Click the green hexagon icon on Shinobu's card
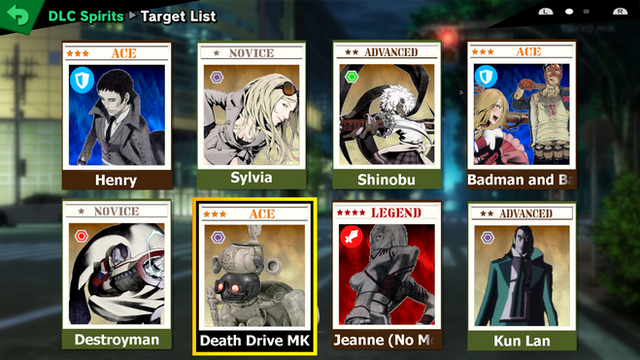The image size is (640, 360). pyautogui.click(x=351, y=76)
